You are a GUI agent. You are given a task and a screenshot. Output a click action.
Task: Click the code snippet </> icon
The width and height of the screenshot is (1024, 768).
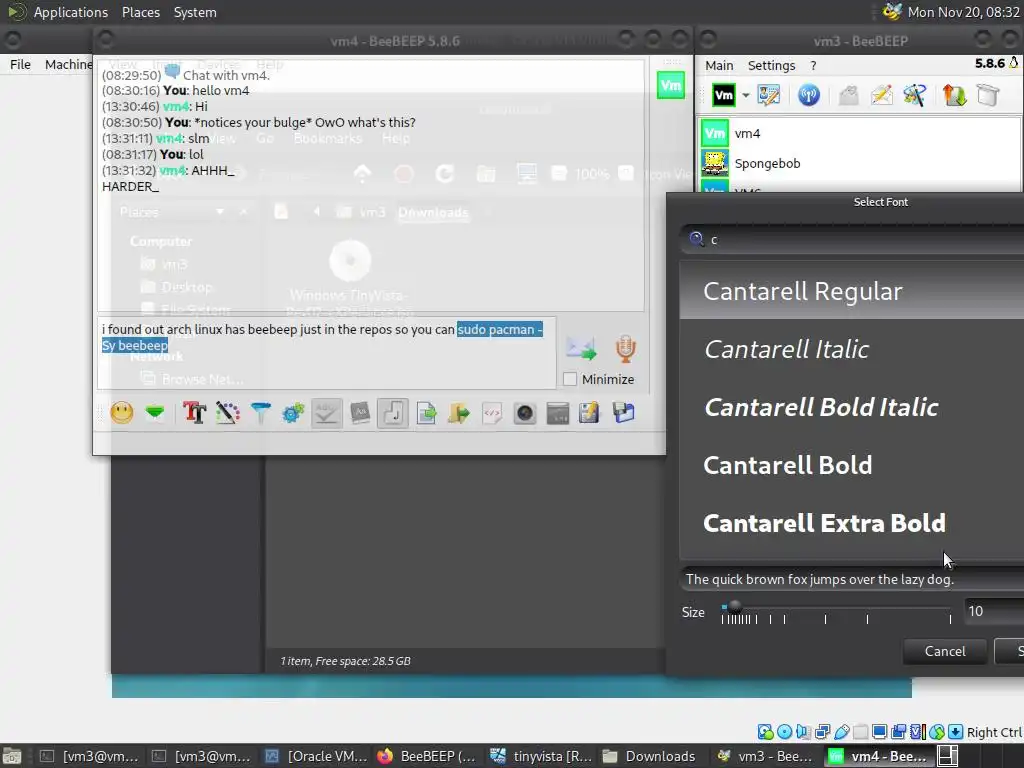click(x=492, y=413)
